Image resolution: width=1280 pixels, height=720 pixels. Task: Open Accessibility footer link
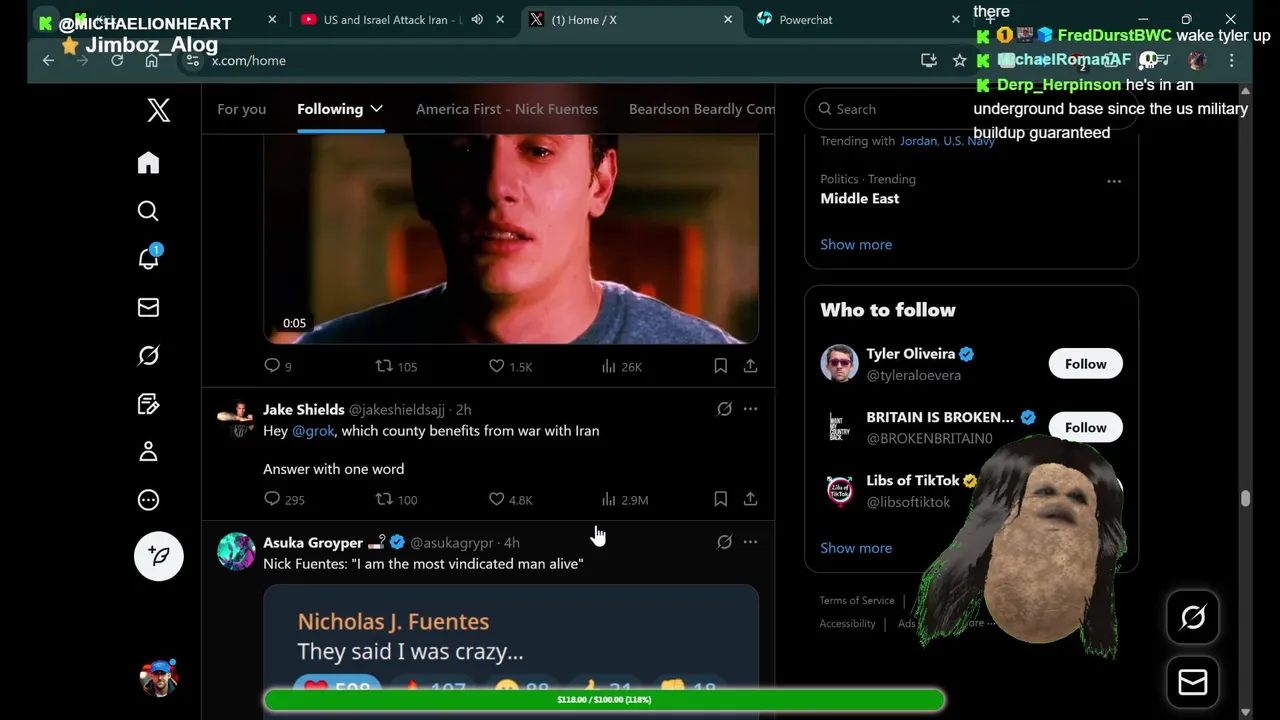(847, 623)
